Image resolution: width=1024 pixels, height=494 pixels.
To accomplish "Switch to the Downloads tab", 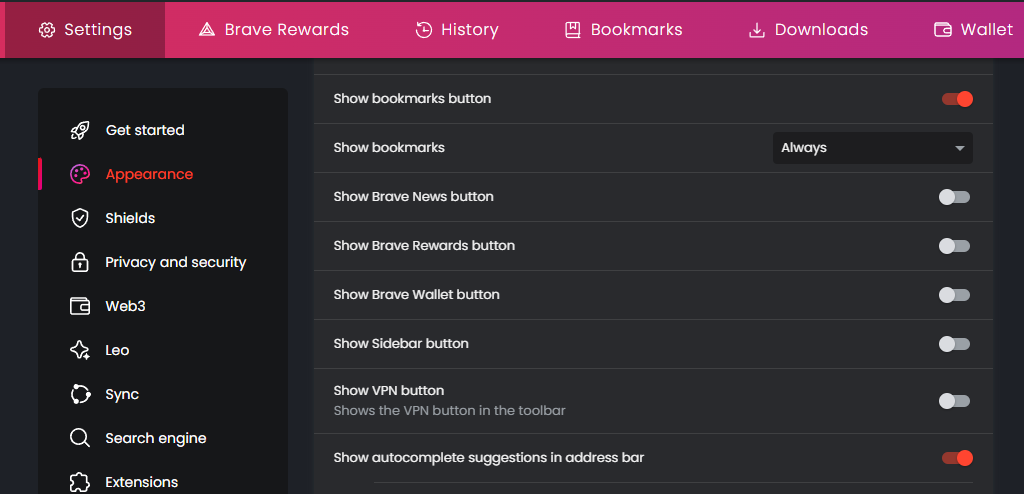I will (x=808, y=30).
